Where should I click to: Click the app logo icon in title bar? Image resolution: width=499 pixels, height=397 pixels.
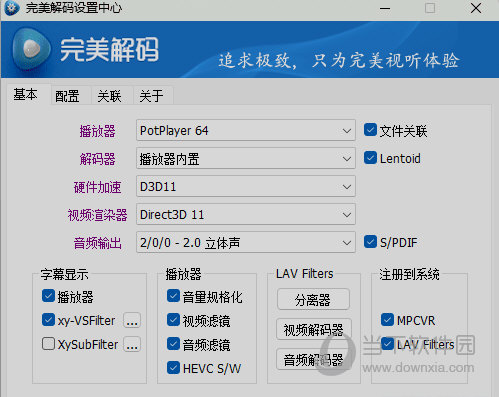[12, 8]
